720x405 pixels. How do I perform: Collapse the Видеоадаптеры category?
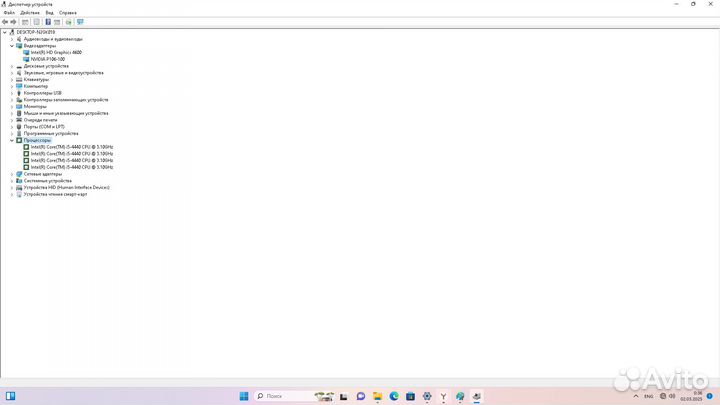click(x=12, y=45)
